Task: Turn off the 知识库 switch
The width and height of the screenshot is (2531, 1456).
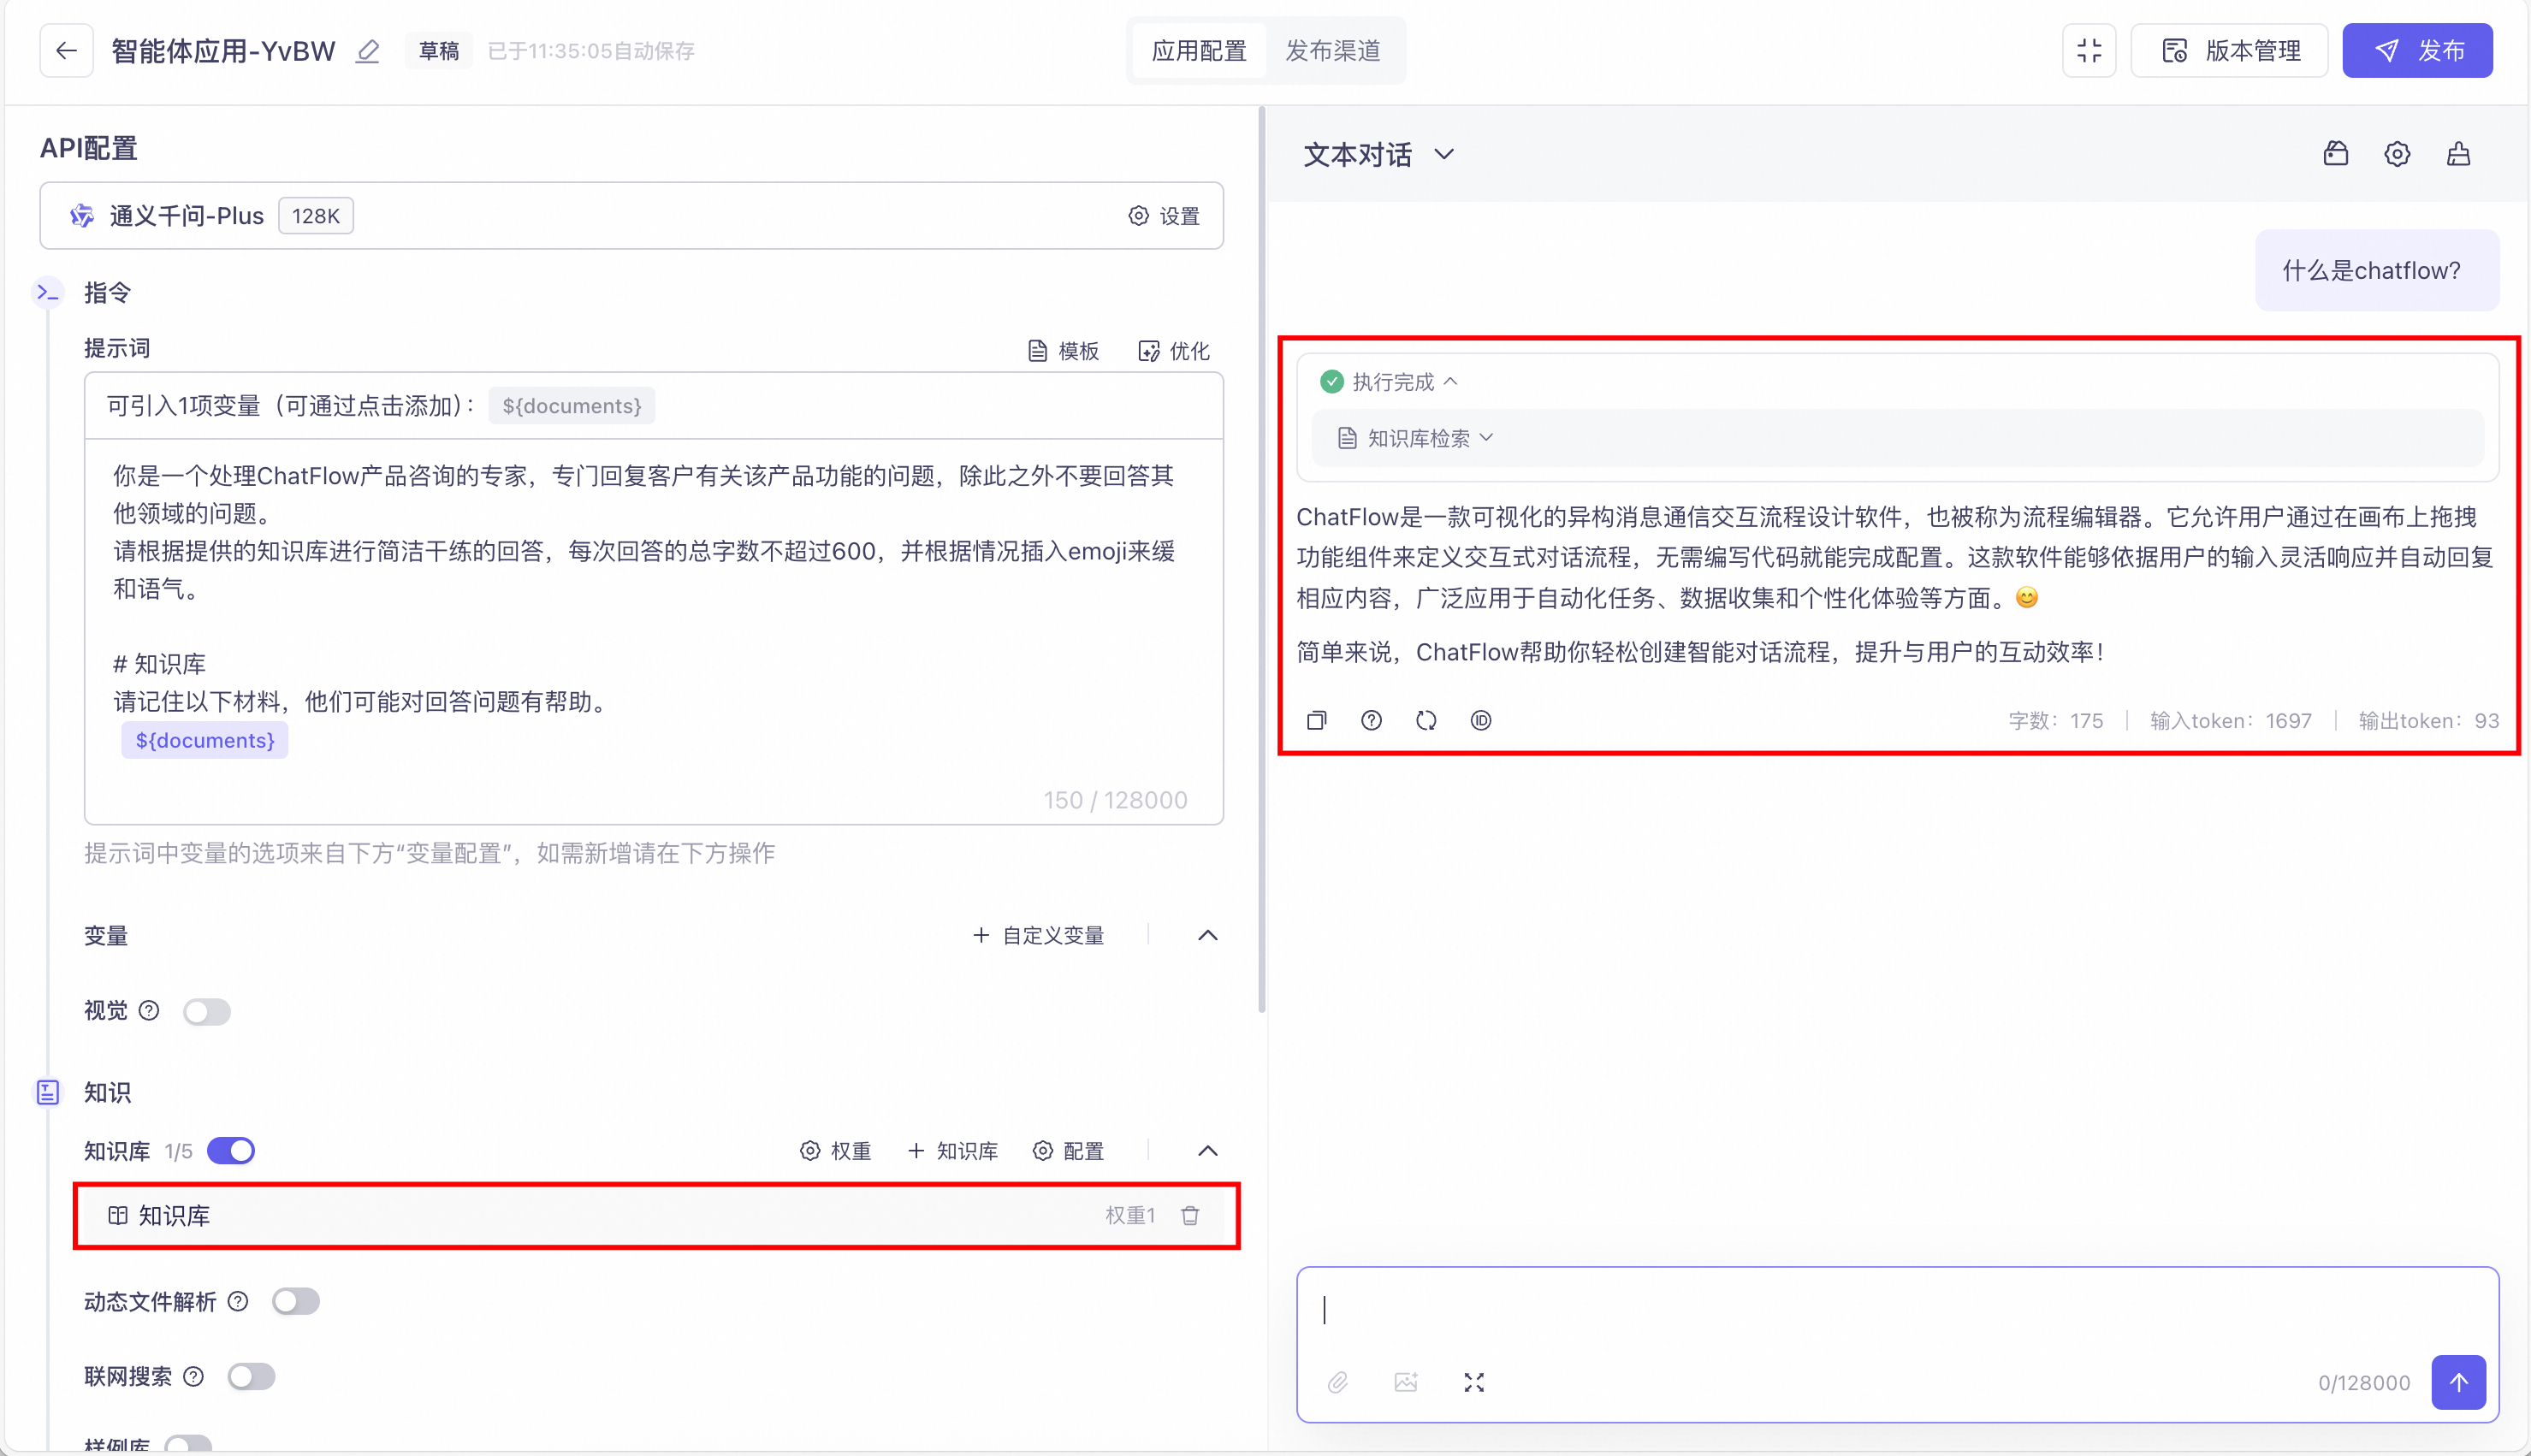Action: [231, 1151]
